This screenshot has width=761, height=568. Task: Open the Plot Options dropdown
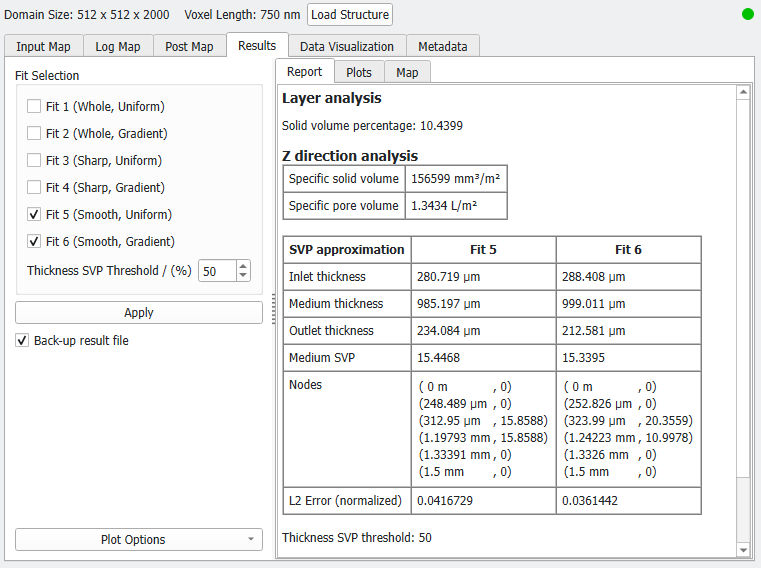(139, 539)
